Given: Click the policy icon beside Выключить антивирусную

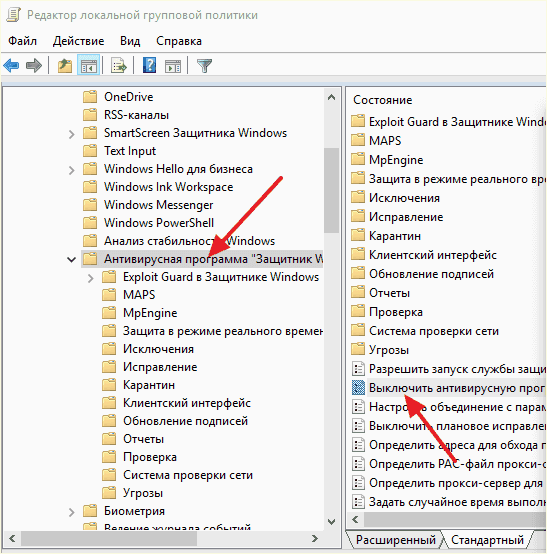Looking at the screenshot, I should [x=358, y=388].
